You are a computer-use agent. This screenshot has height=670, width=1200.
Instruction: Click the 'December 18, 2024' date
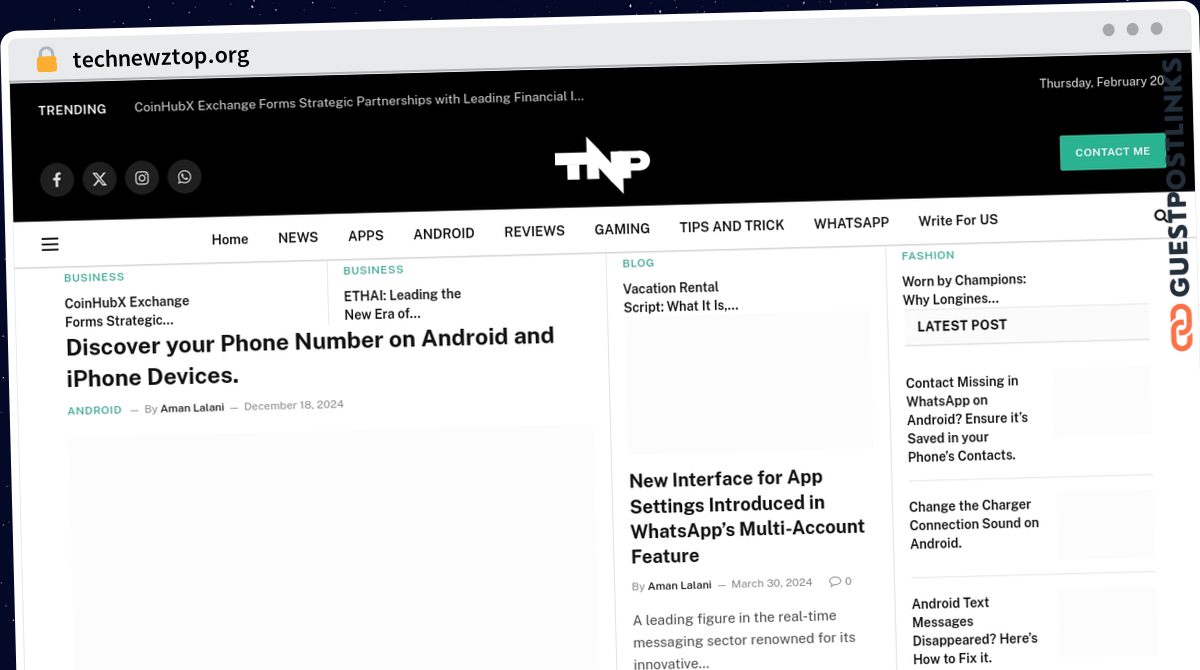click(294, 405)
